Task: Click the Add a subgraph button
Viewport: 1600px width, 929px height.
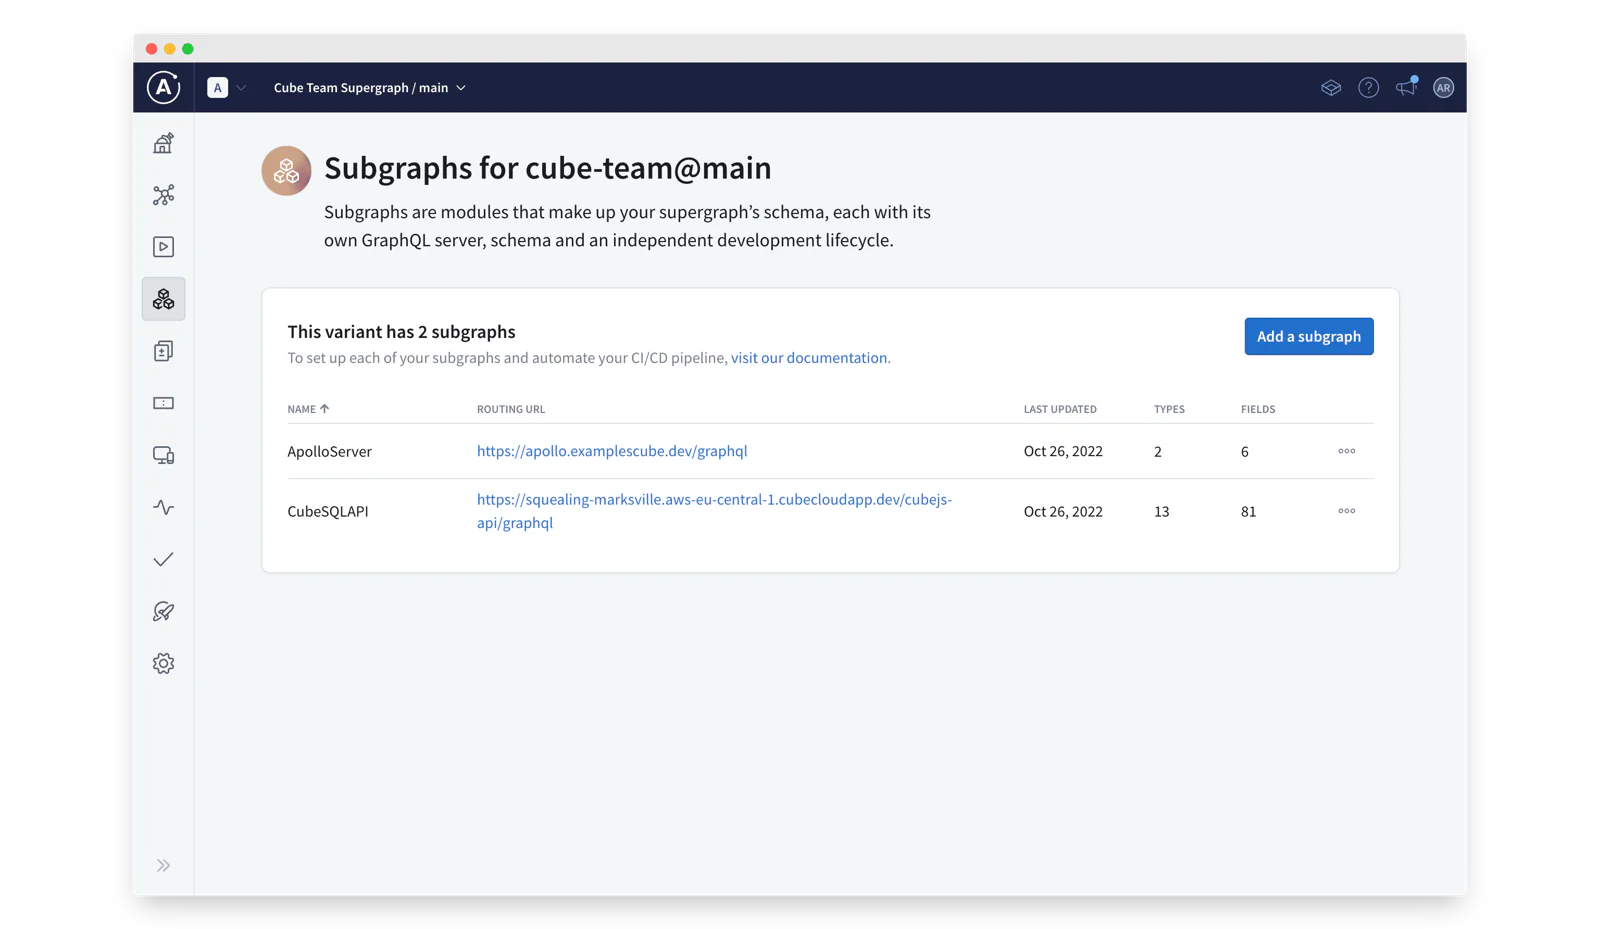Action: coord(1308,336)
